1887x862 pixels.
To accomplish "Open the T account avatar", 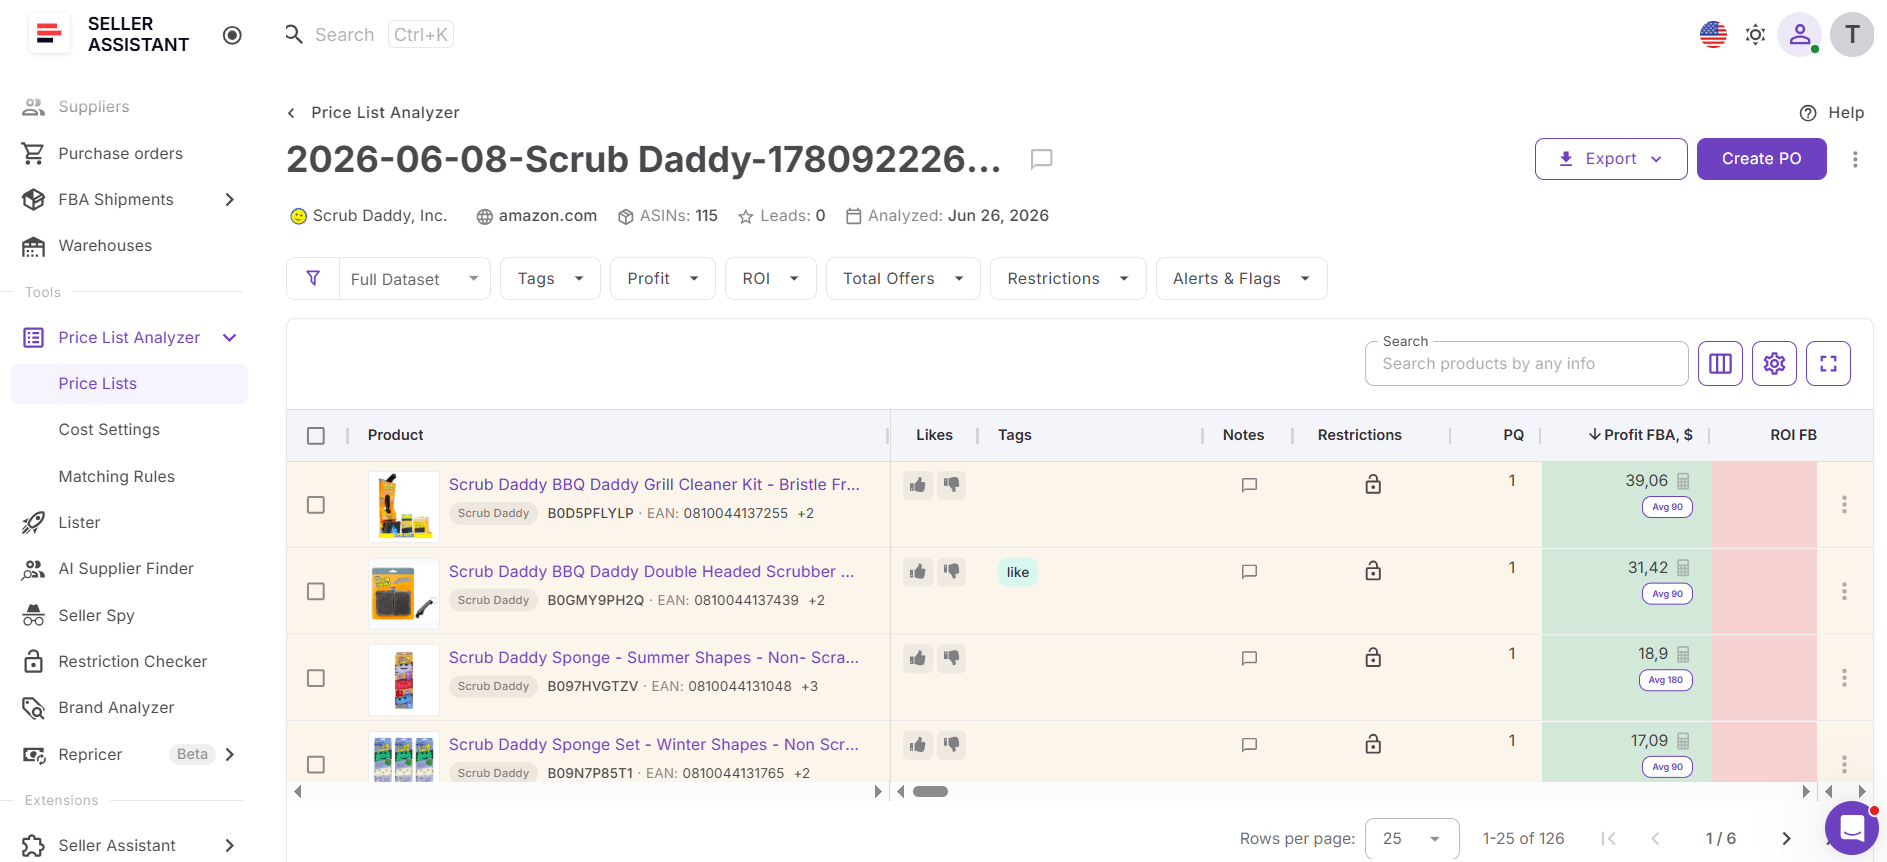I will pyautogui.click(x=1852, y=35).
